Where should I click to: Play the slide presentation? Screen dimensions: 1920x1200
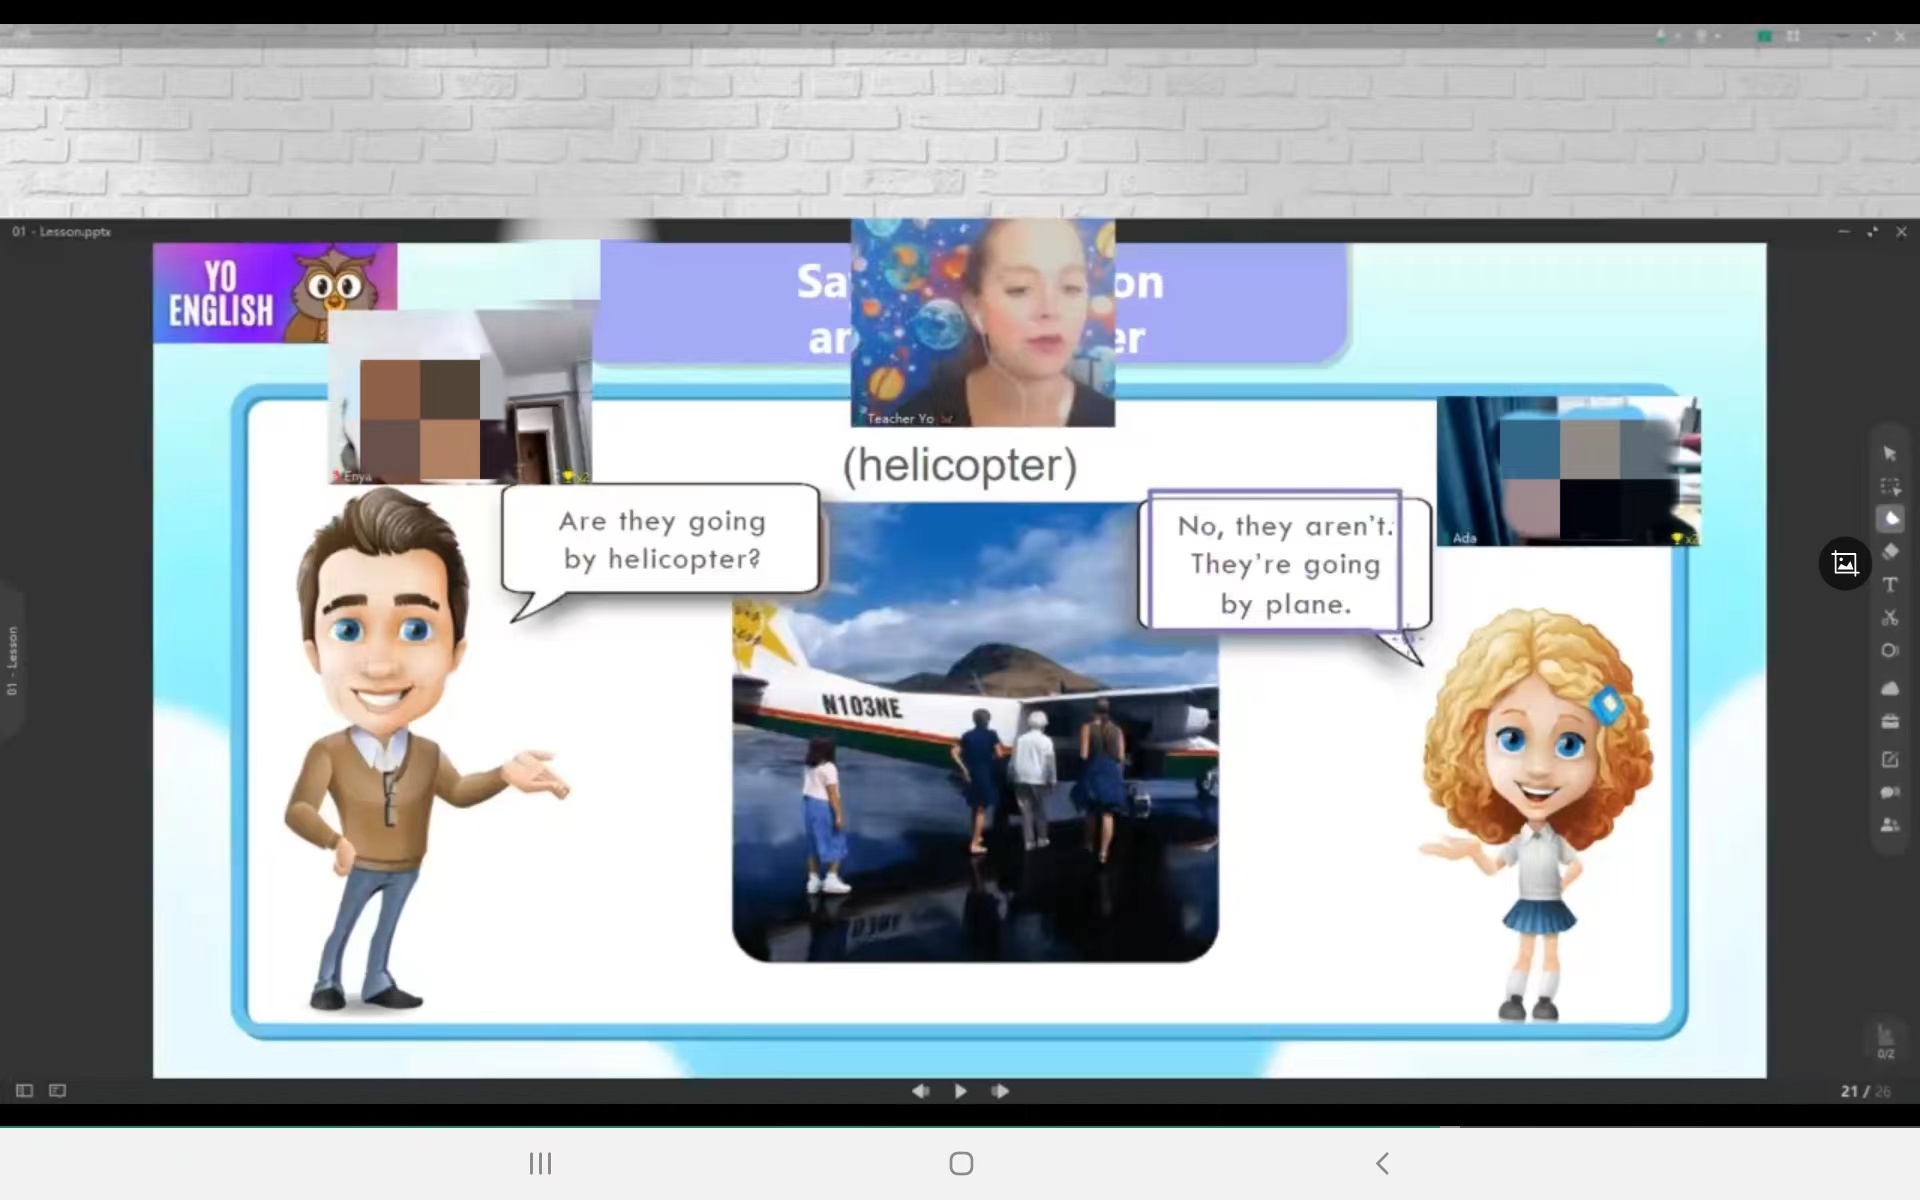point(960,1091)
